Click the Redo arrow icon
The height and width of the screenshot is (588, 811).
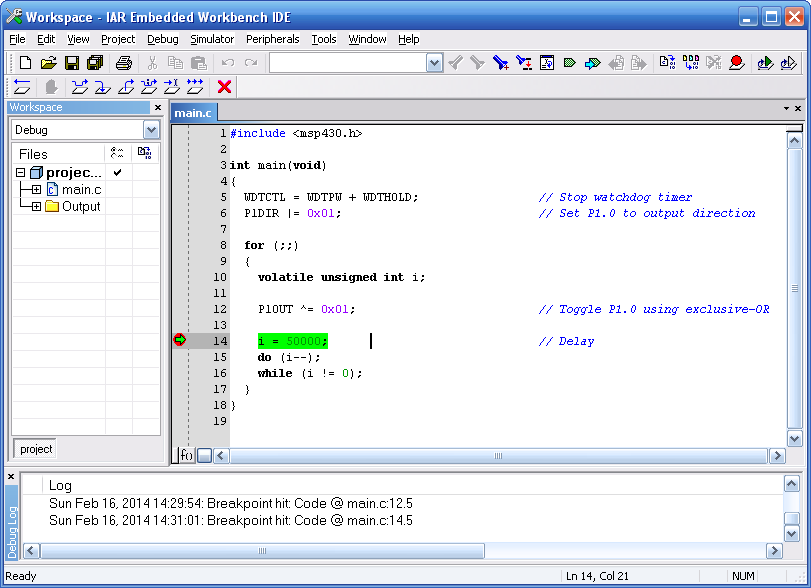[251, 63]
